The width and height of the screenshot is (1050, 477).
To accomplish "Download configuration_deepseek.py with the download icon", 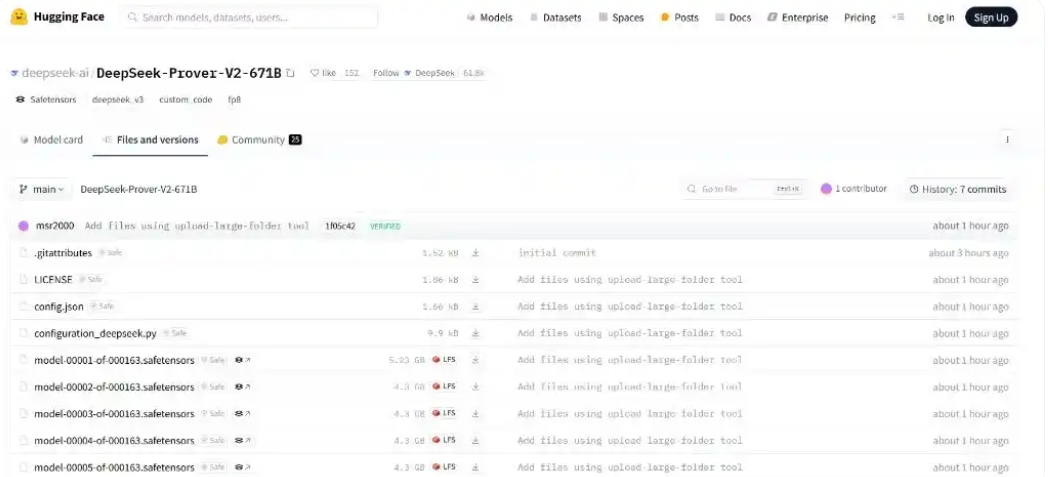I will 475,333.
